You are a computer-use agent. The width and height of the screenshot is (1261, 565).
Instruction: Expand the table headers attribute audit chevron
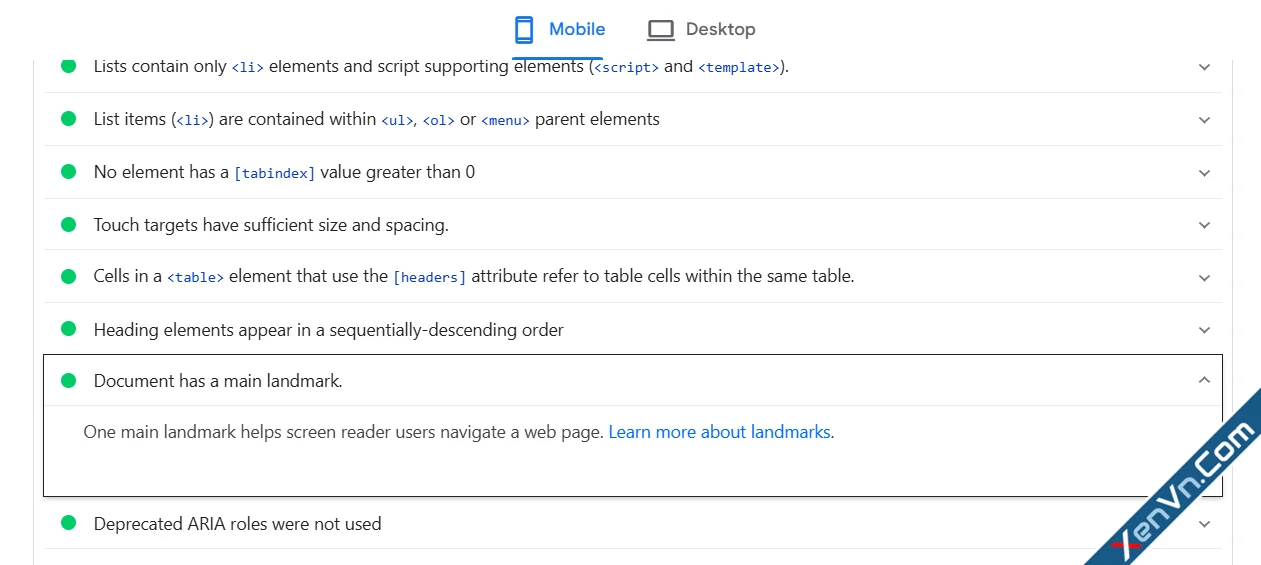coord(1204,277)
